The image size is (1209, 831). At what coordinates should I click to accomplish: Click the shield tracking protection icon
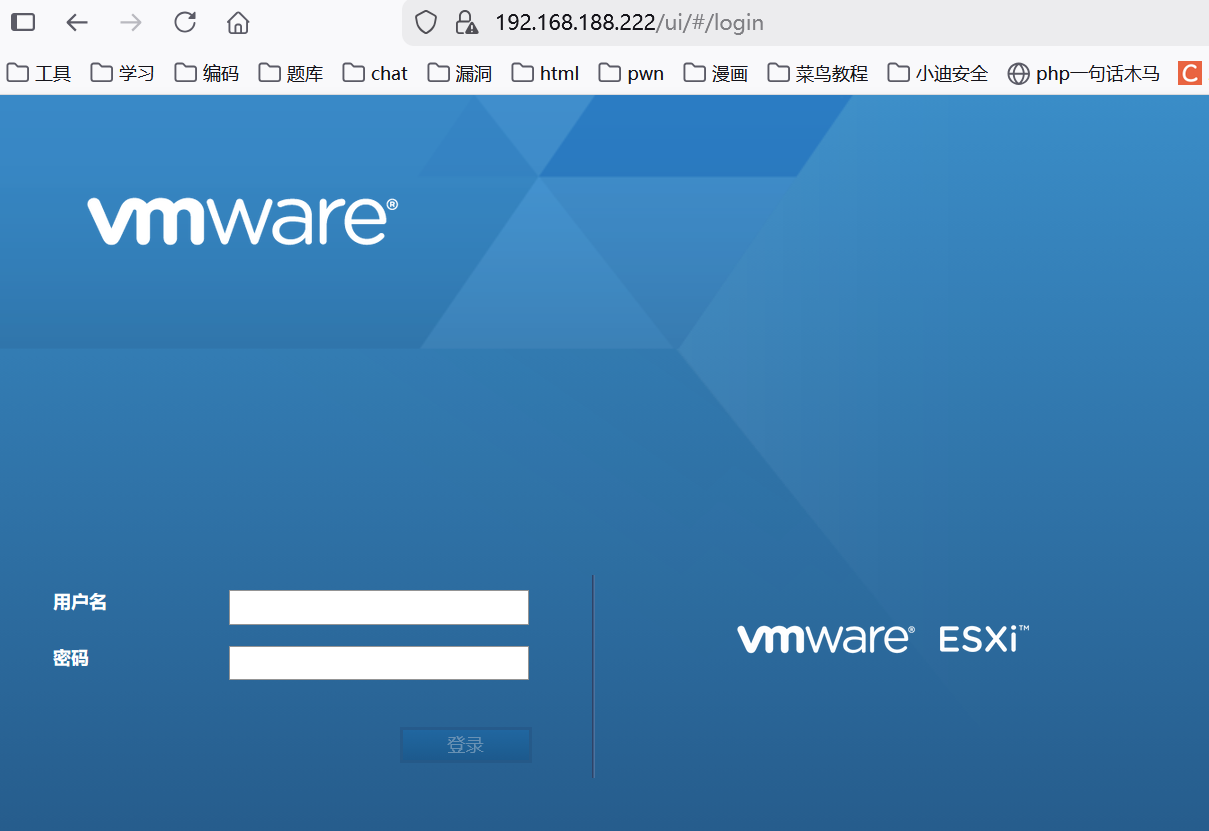tap(426, 22)
